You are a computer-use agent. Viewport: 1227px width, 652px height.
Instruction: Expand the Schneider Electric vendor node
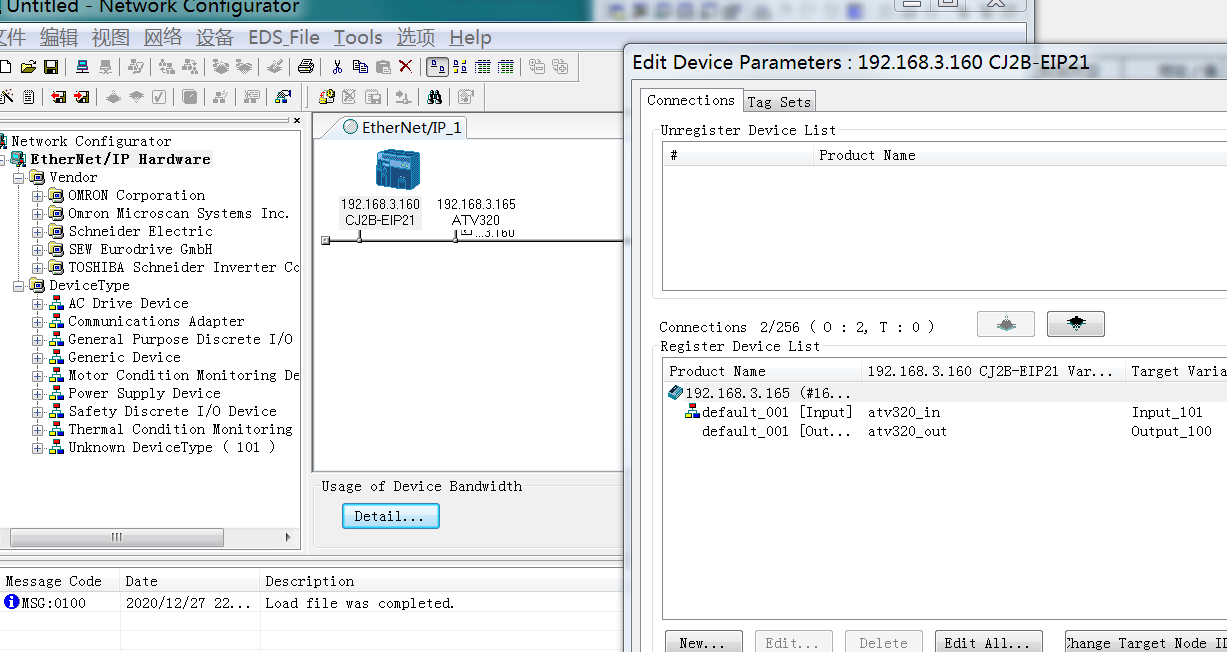click(x=38, y=232)
